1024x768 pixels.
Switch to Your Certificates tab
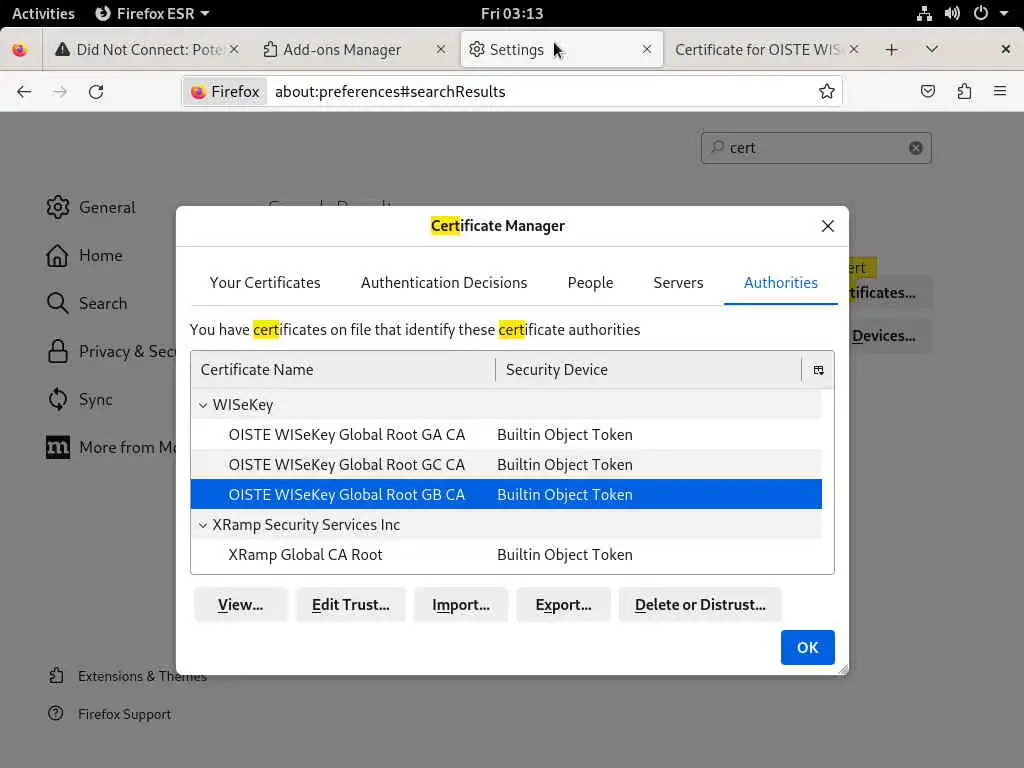pos(264,283)
